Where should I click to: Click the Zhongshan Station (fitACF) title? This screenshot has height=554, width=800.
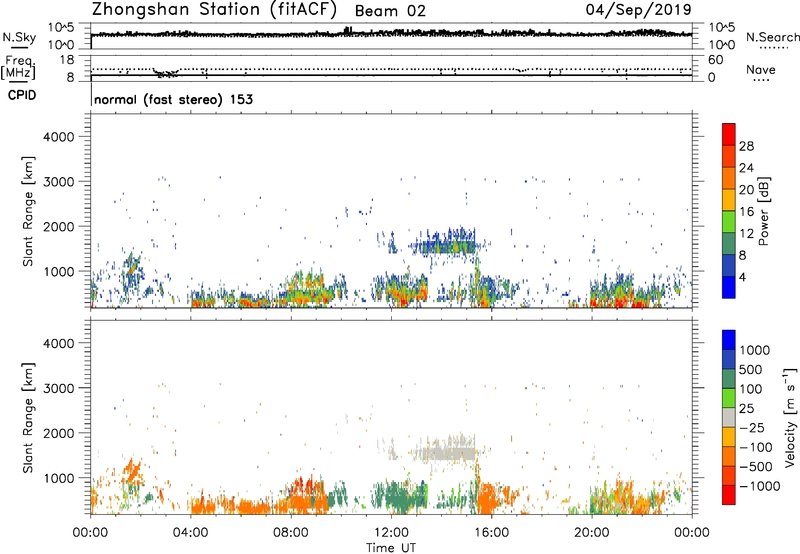[215, 10]
